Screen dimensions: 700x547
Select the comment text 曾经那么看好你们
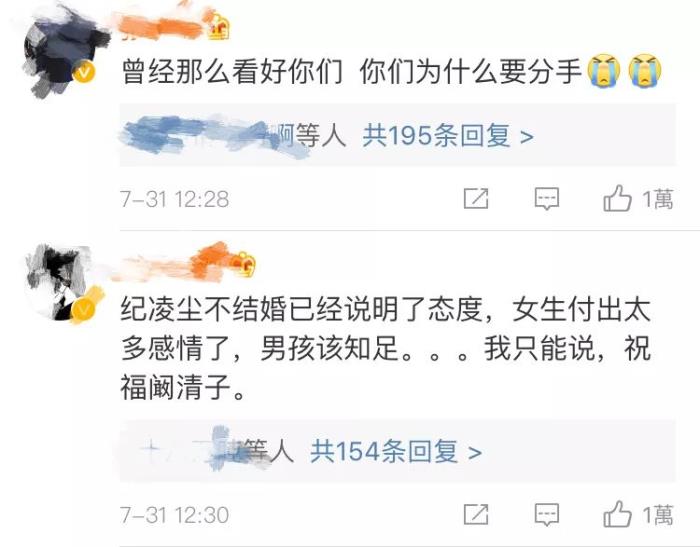click(x=232, y=71)
